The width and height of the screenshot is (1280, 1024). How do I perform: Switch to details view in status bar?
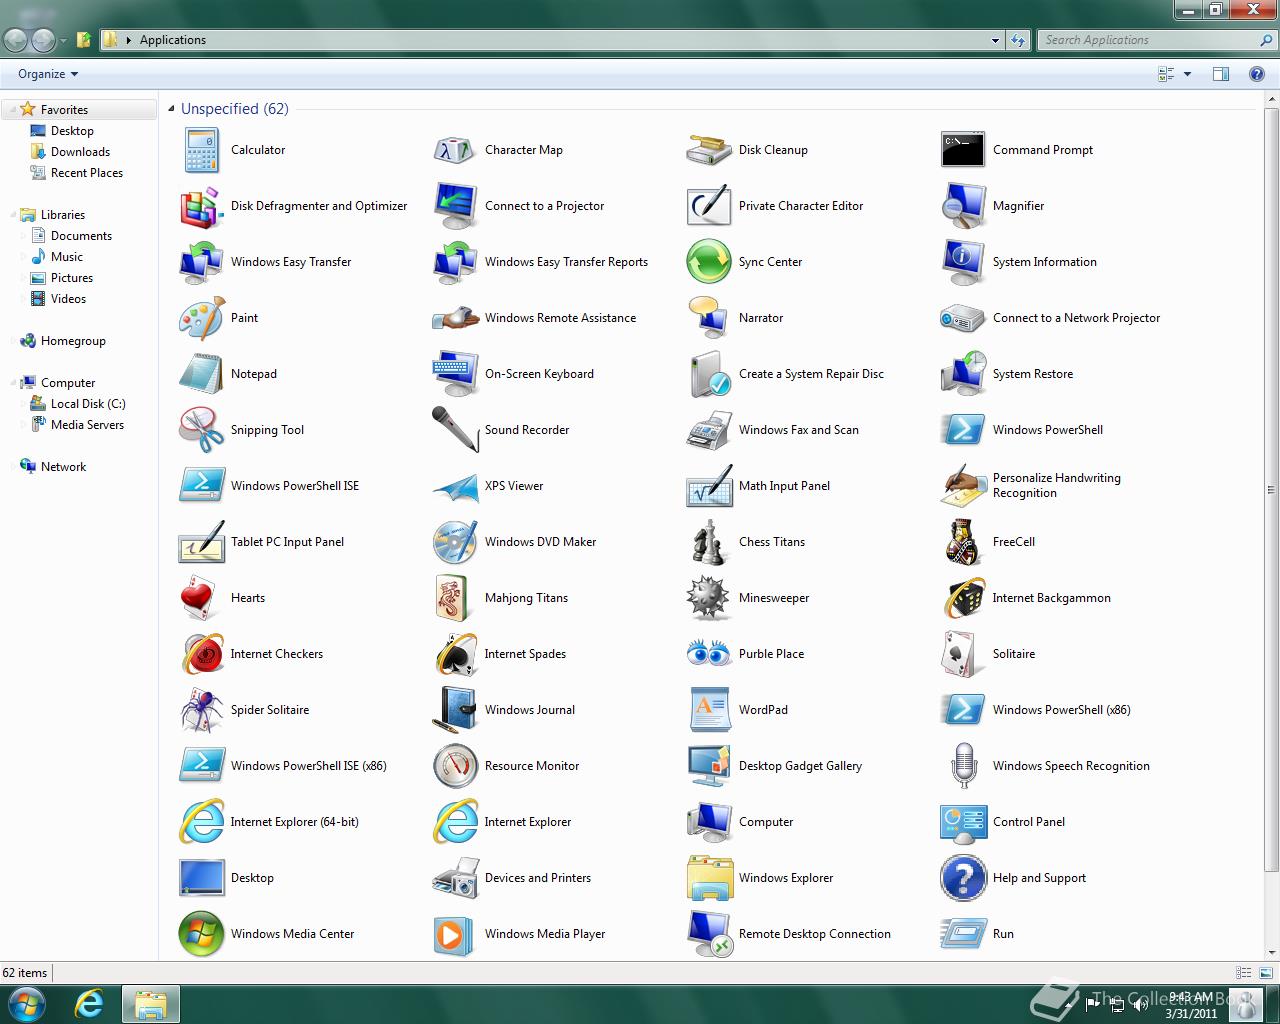click(1243, 972)
